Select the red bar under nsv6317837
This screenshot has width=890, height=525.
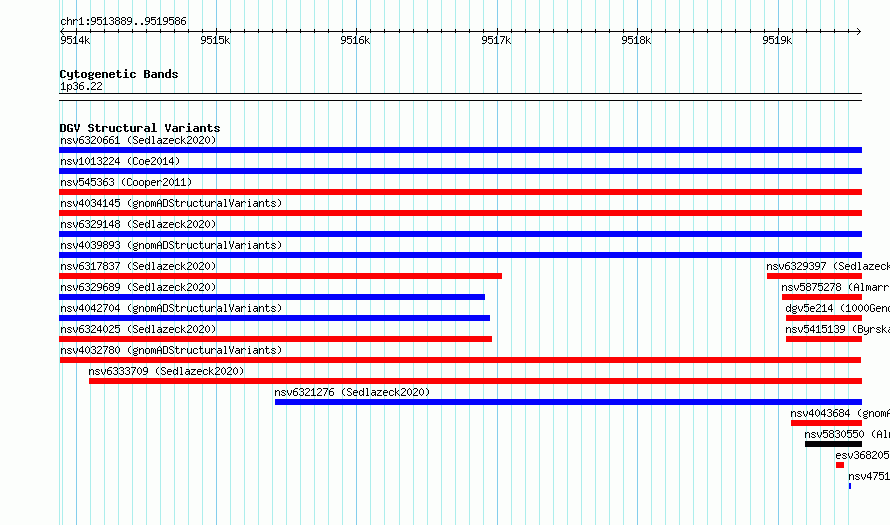[280, 276]
